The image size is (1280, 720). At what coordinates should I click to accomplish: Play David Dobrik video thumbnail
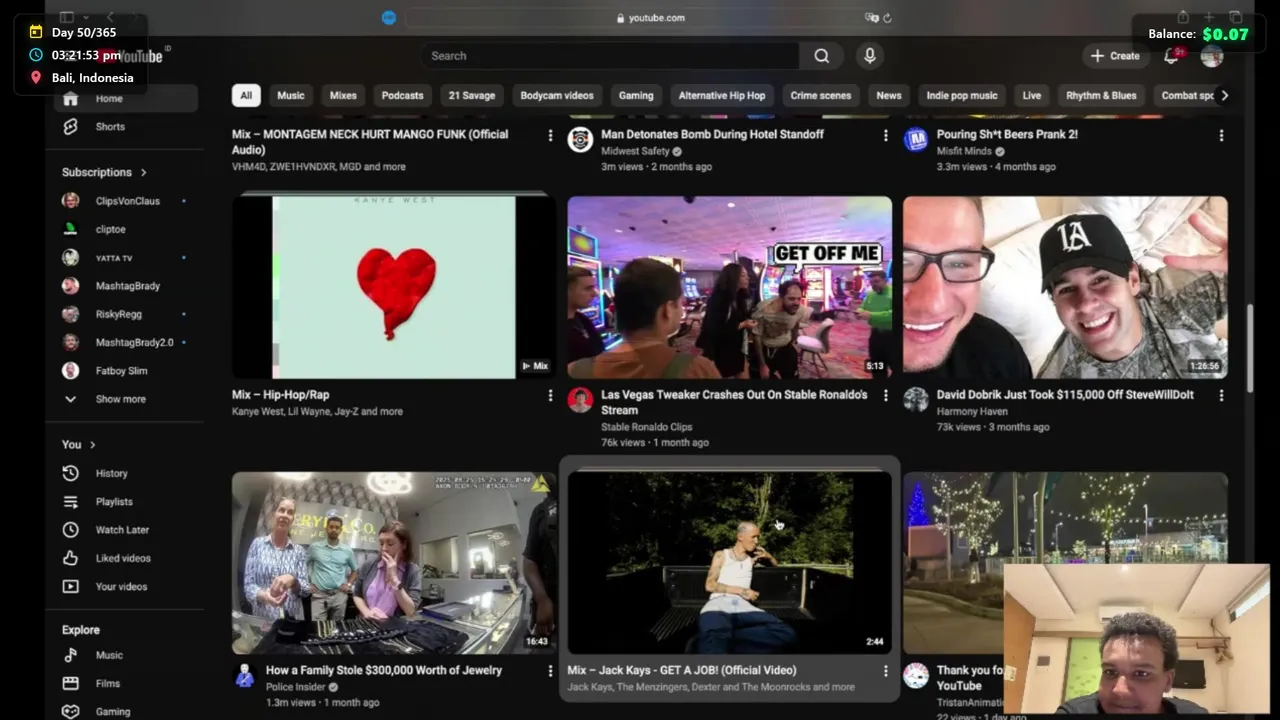(x=1065, y=287)
